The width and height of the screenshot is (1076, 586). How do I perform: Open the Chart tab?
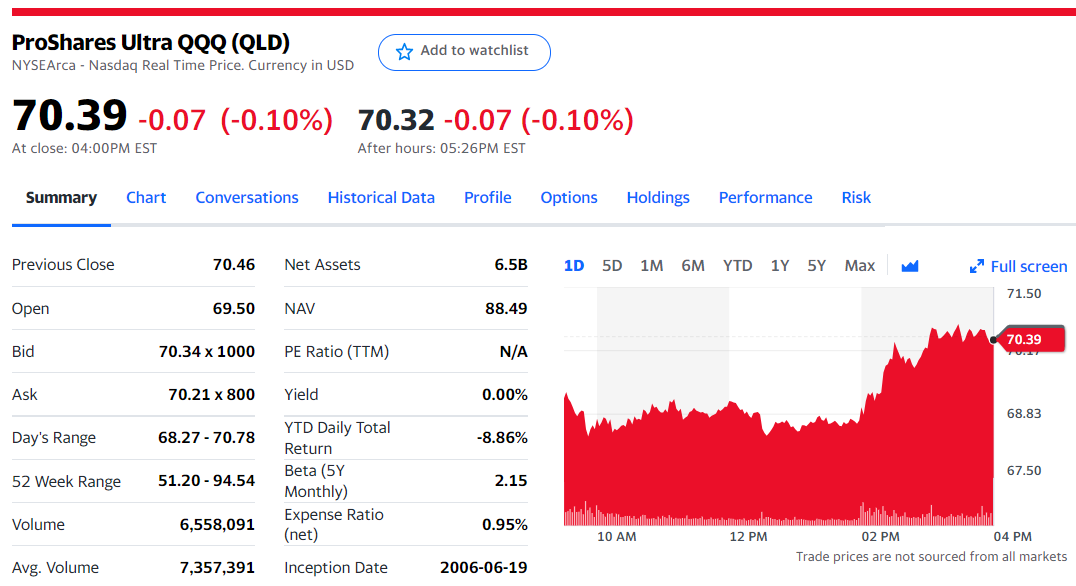(146, 198)
